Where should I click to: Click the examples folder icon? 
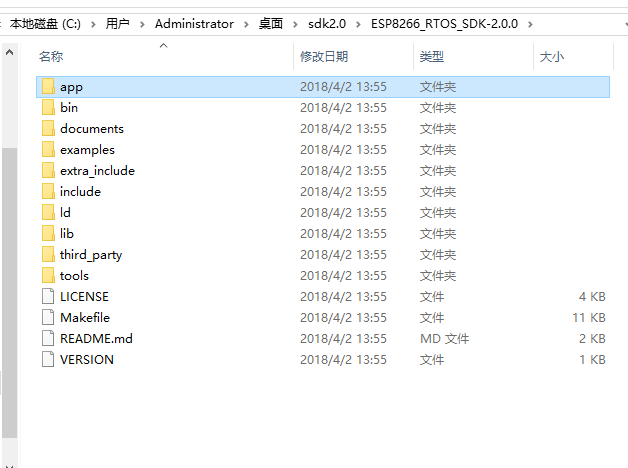click(48, 149)
